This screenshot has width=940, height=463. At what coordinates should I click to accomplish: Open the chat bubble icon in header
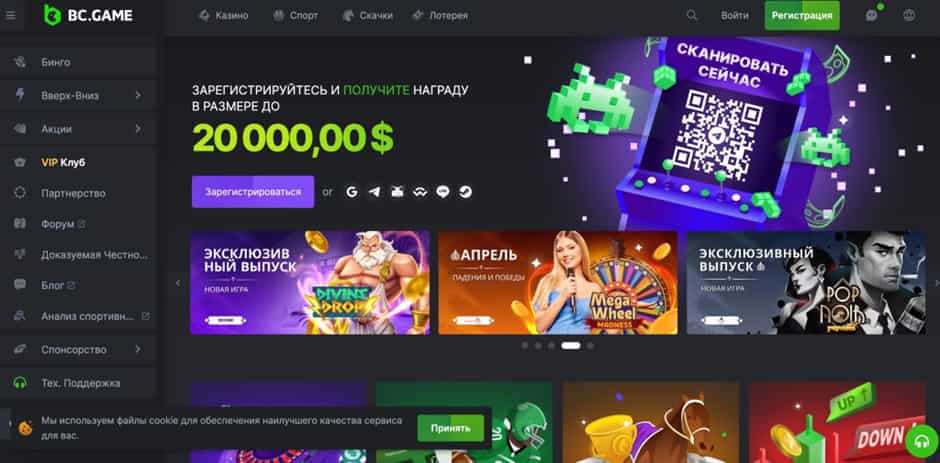[x=872, y=16]
